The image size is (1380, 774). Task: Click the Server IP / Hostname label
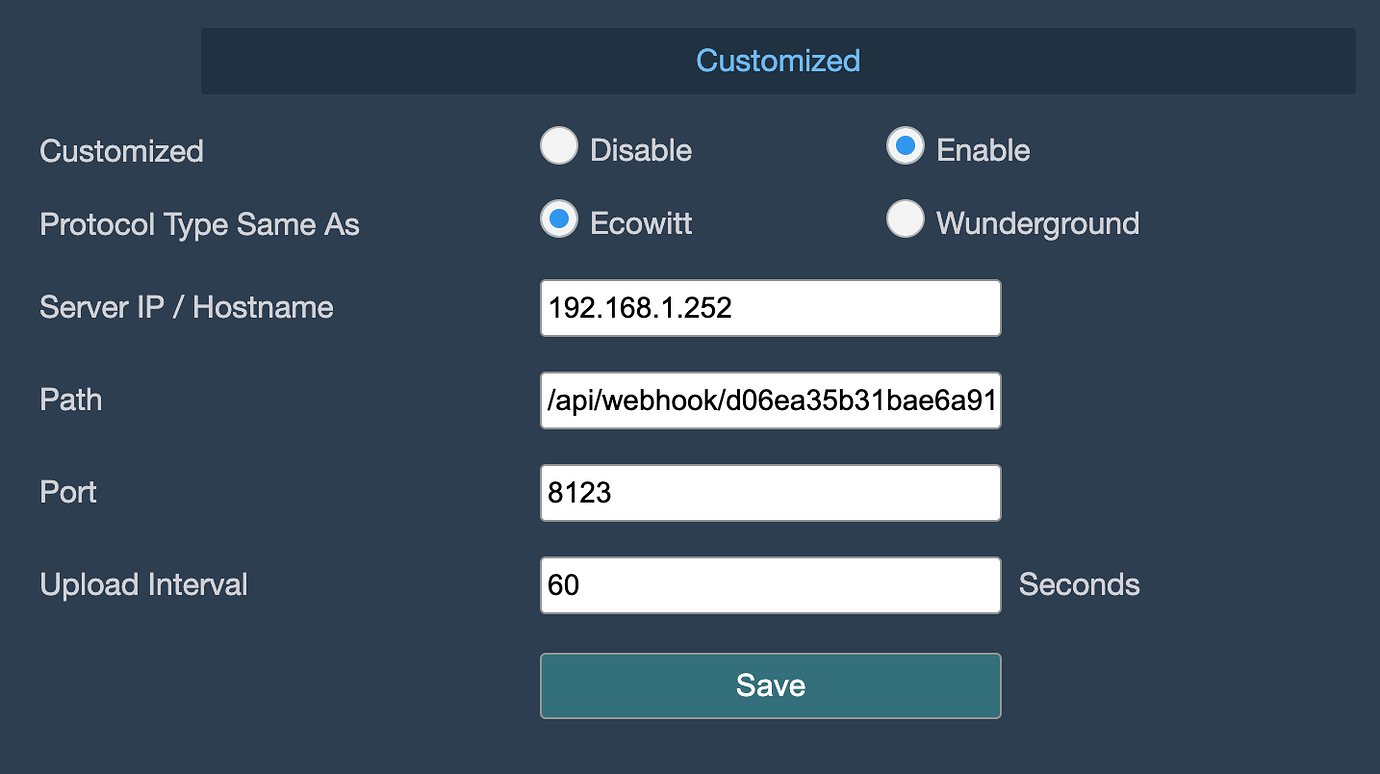(x=186, y=307)
